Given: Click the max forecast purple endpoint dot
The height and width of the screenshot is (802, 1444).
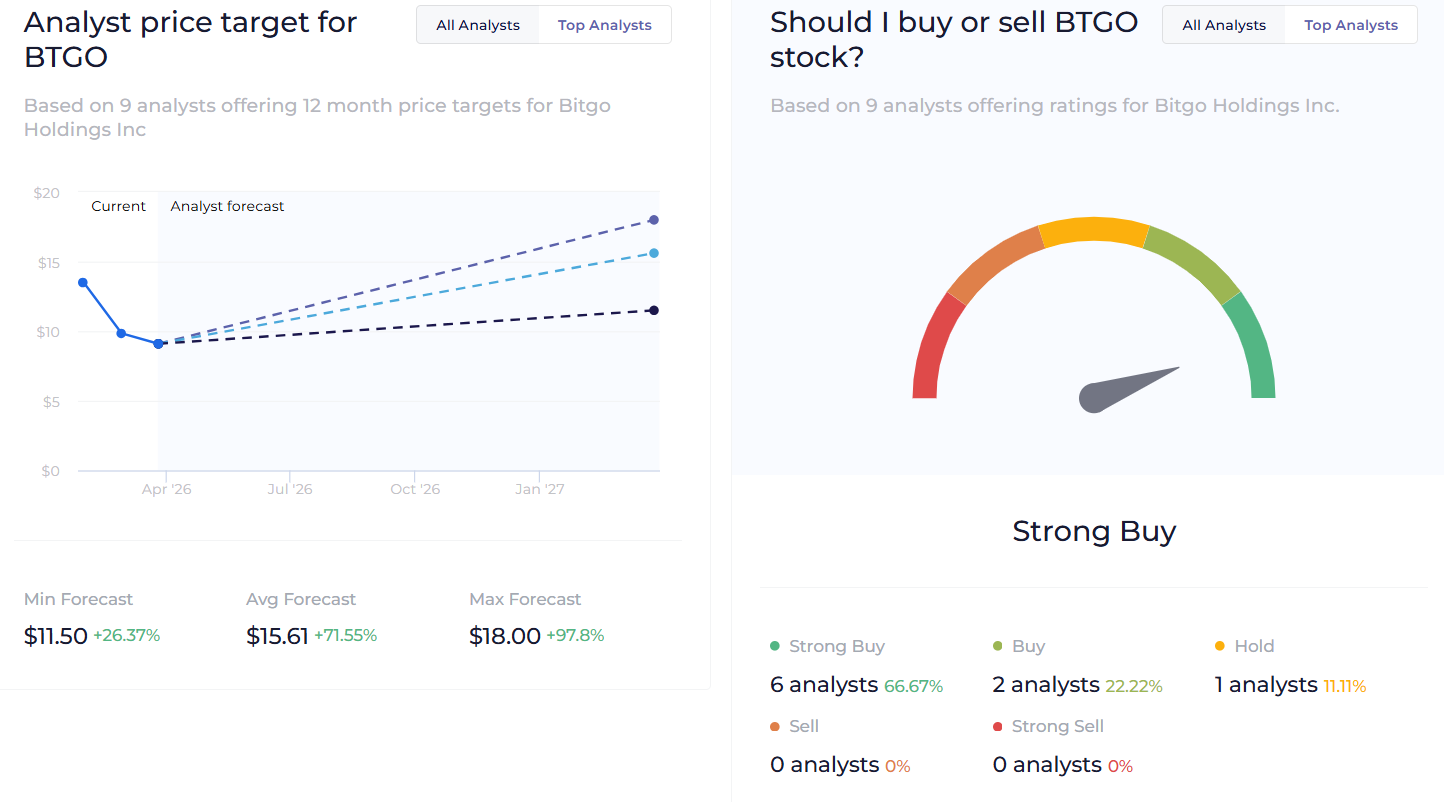Looking at the screenshot, I should click(x=654, y=220).
